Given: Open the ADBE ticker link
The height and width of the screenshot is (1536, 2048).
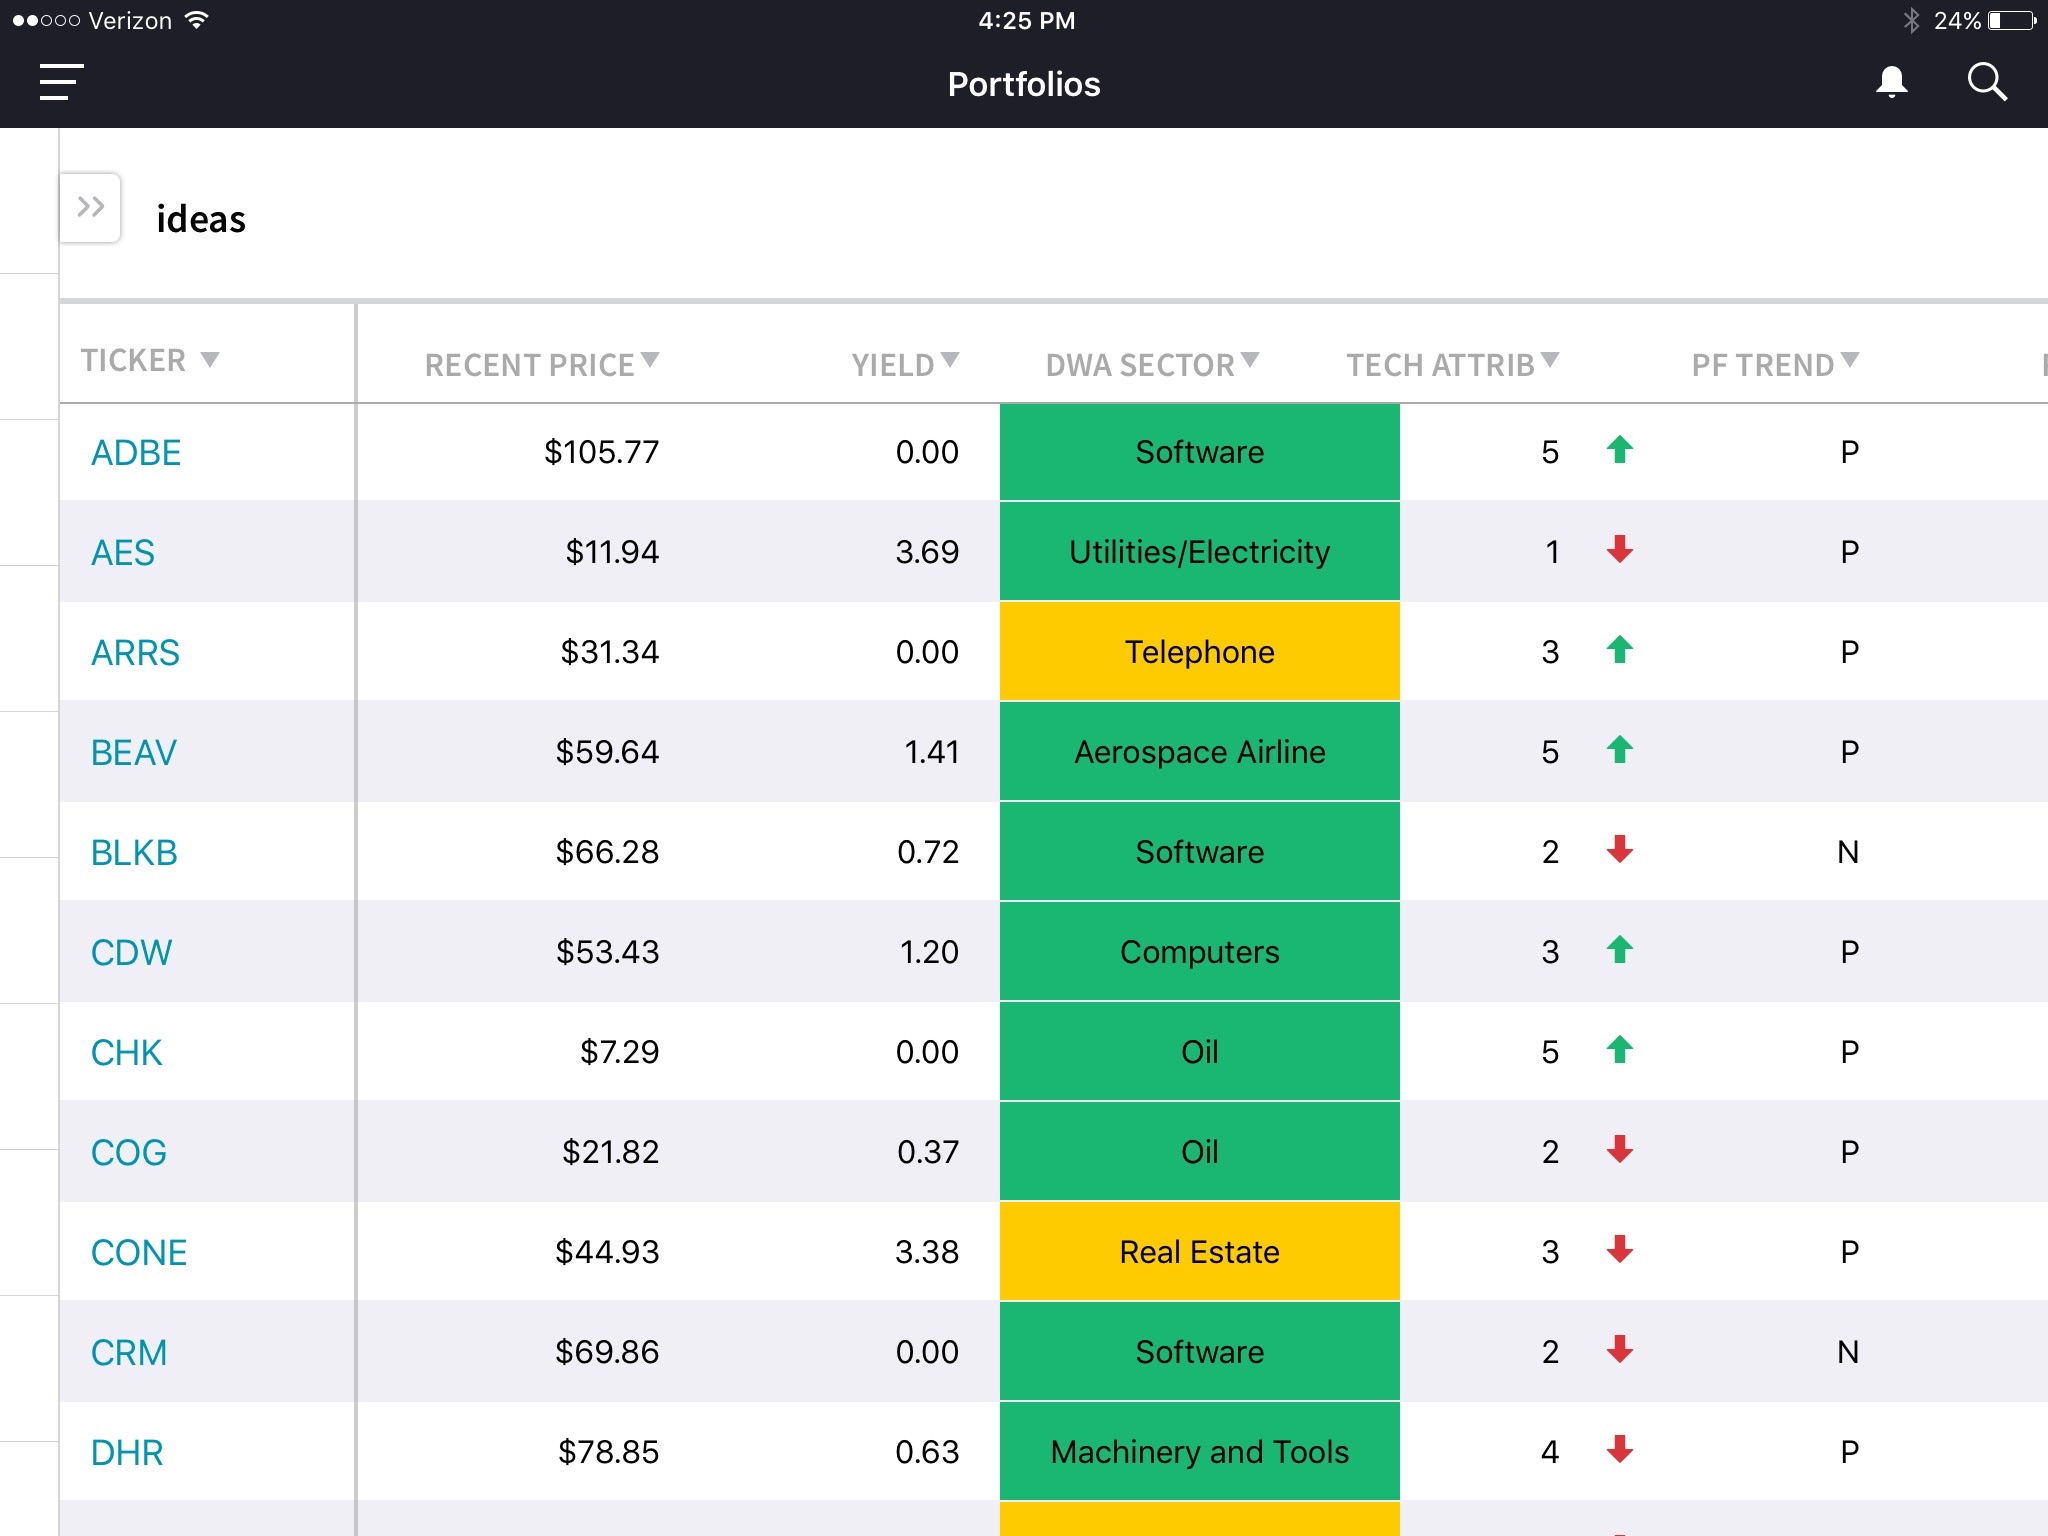Looking at the screenshot, I should pos(136,452).
